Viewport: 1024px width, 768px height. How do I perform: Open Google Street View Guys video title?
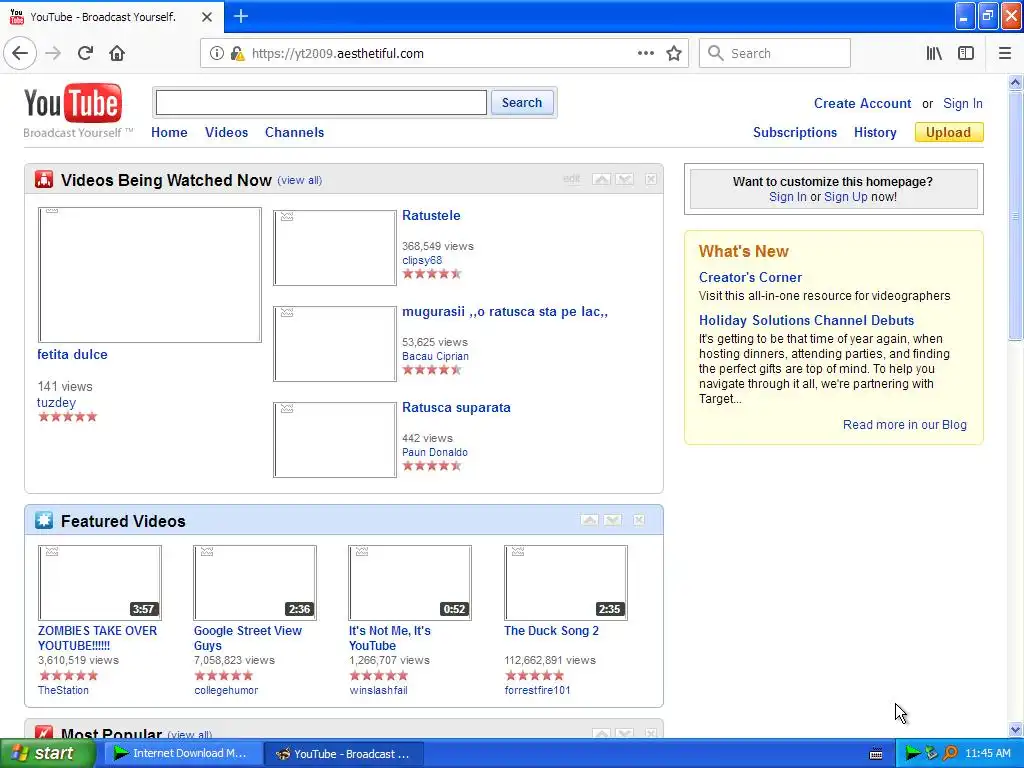coord(248,638)
